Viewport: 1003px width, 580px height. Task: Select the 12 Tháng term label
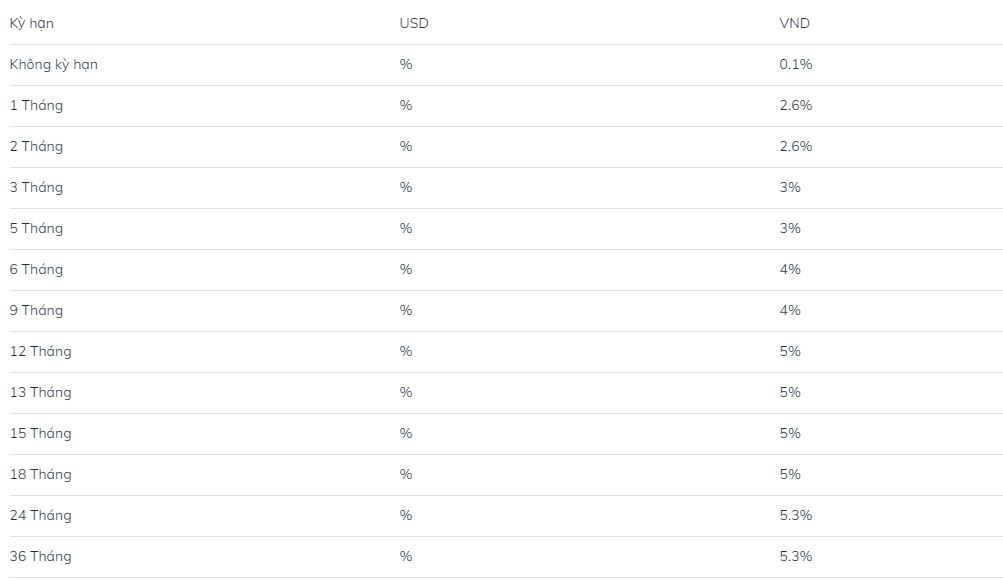[x=41, y=351]
